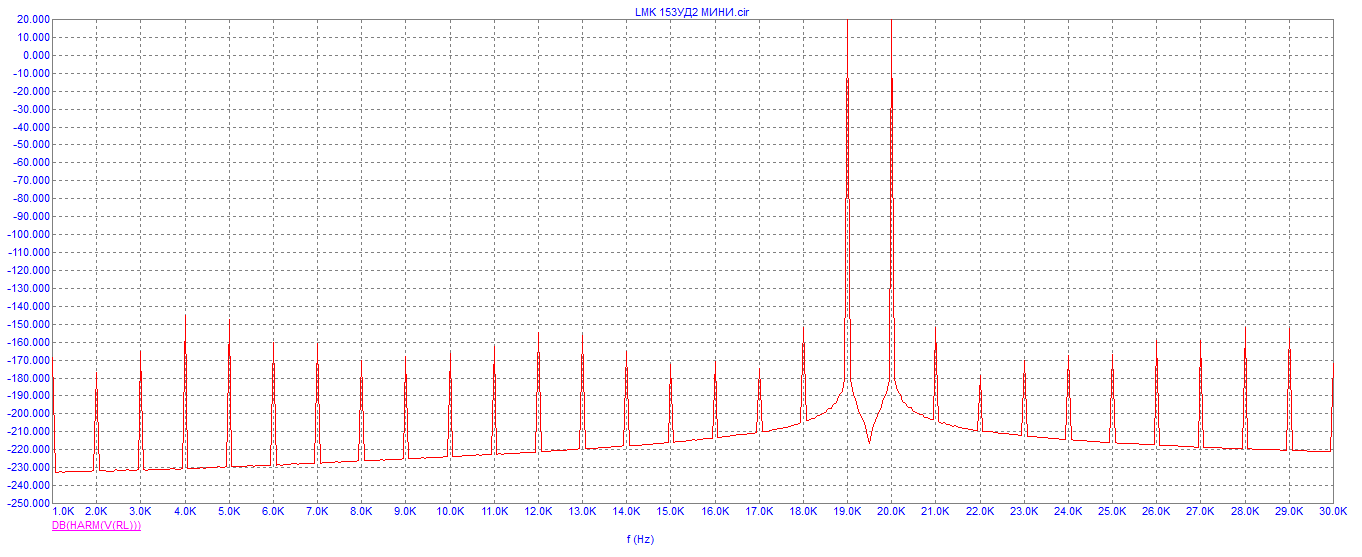Image resolution: width=1362 pixels, height=557 pixels.
Task: Select the 27.0K frequency tick label
Action: pos(1200,511)
